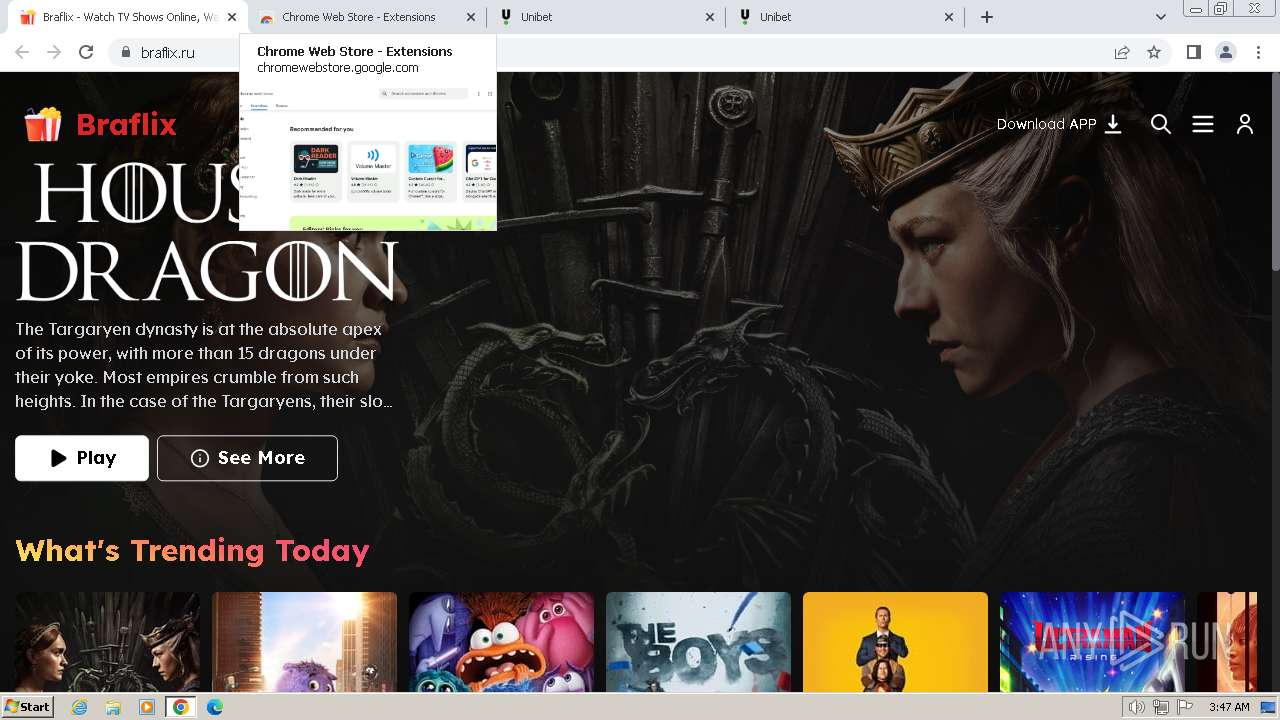
Task: Launch Internet Explorer from taskbar
Action: point(80,707)
